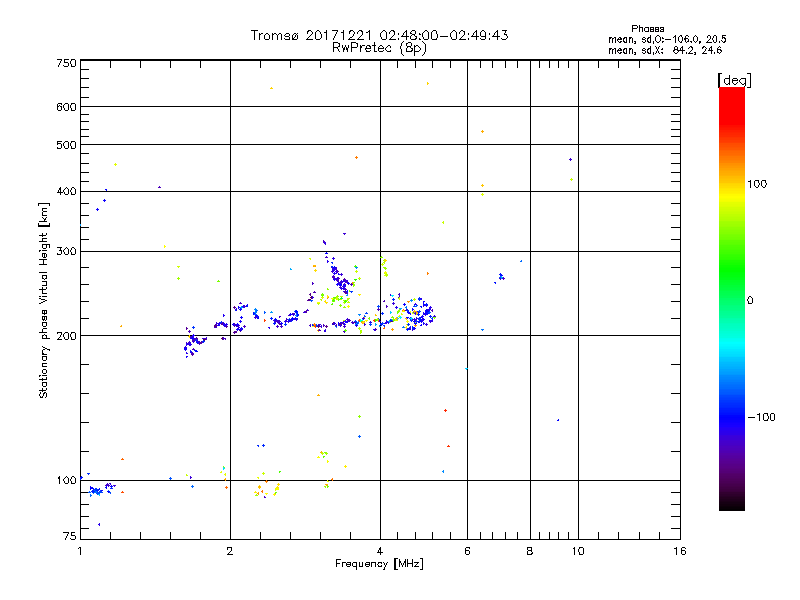Click the y-axis "400" tick label
800x600 pixels.
66,192
